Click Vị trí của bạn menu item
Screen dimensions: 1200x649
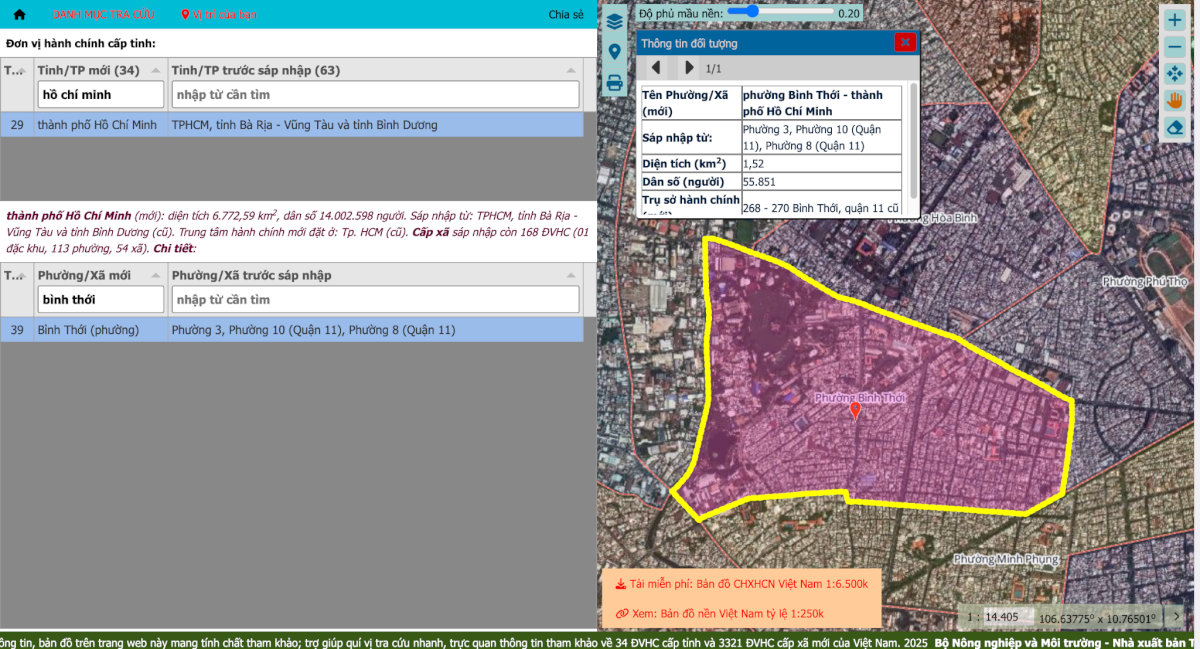(x=219, y=15)
